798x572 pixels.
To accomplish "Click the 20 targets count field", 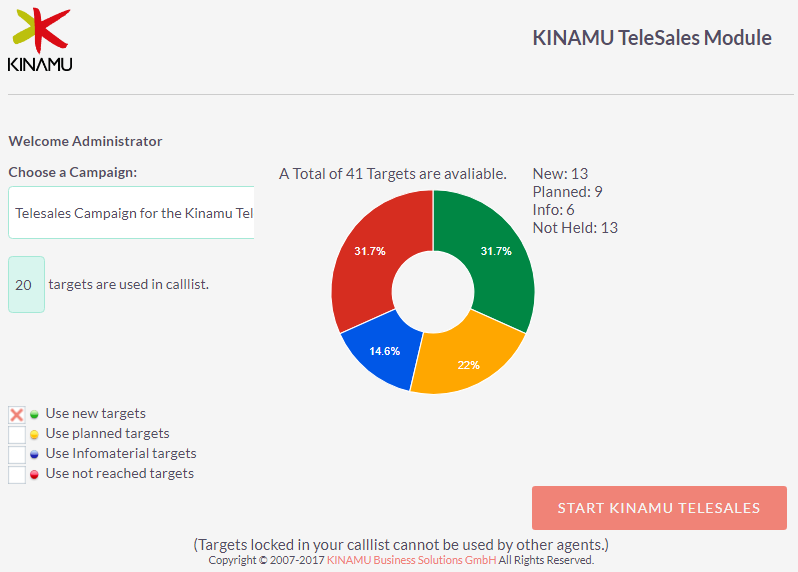I will coord(26,284).
